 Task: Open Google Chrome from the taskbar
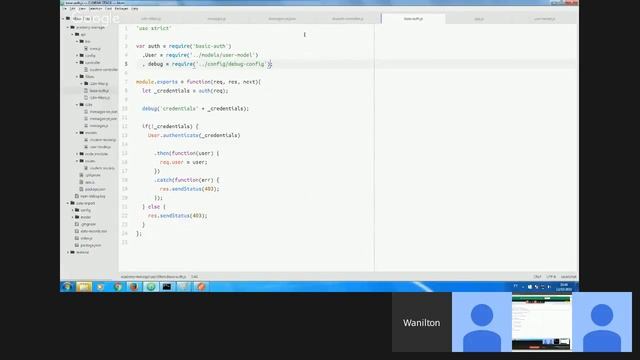(x=118, y=287)
